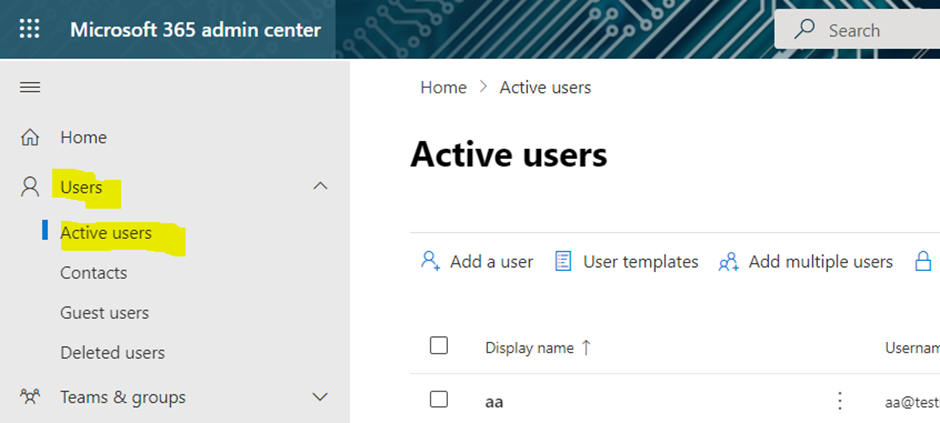Click the sort arrow beside Display name
Viewport: 940px width, 423px height.
tap(586, 348)
